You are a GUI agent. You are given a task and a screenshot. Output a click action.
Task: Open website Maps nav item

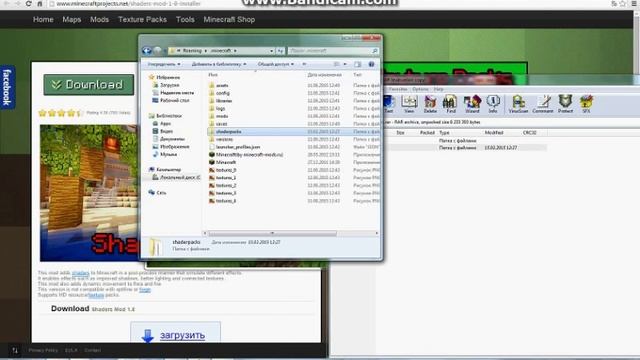click(72, 20)
